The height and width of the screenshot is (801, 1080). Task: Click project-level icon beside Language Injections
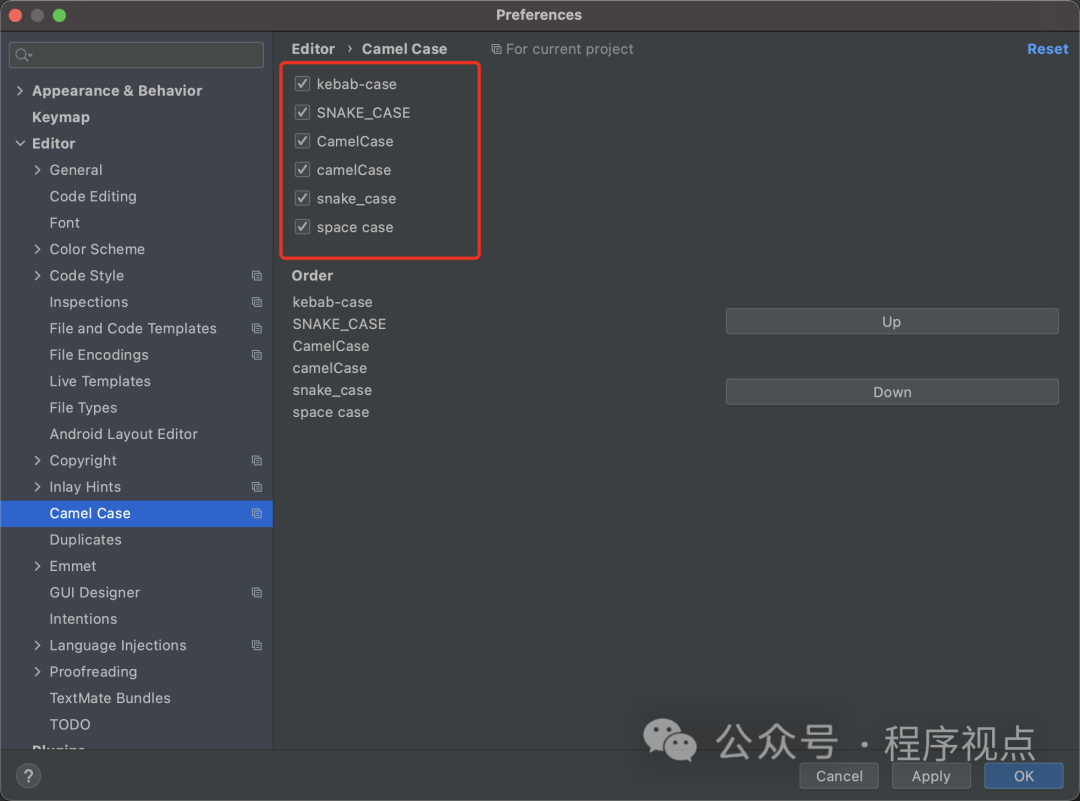[x=257, y=646]
